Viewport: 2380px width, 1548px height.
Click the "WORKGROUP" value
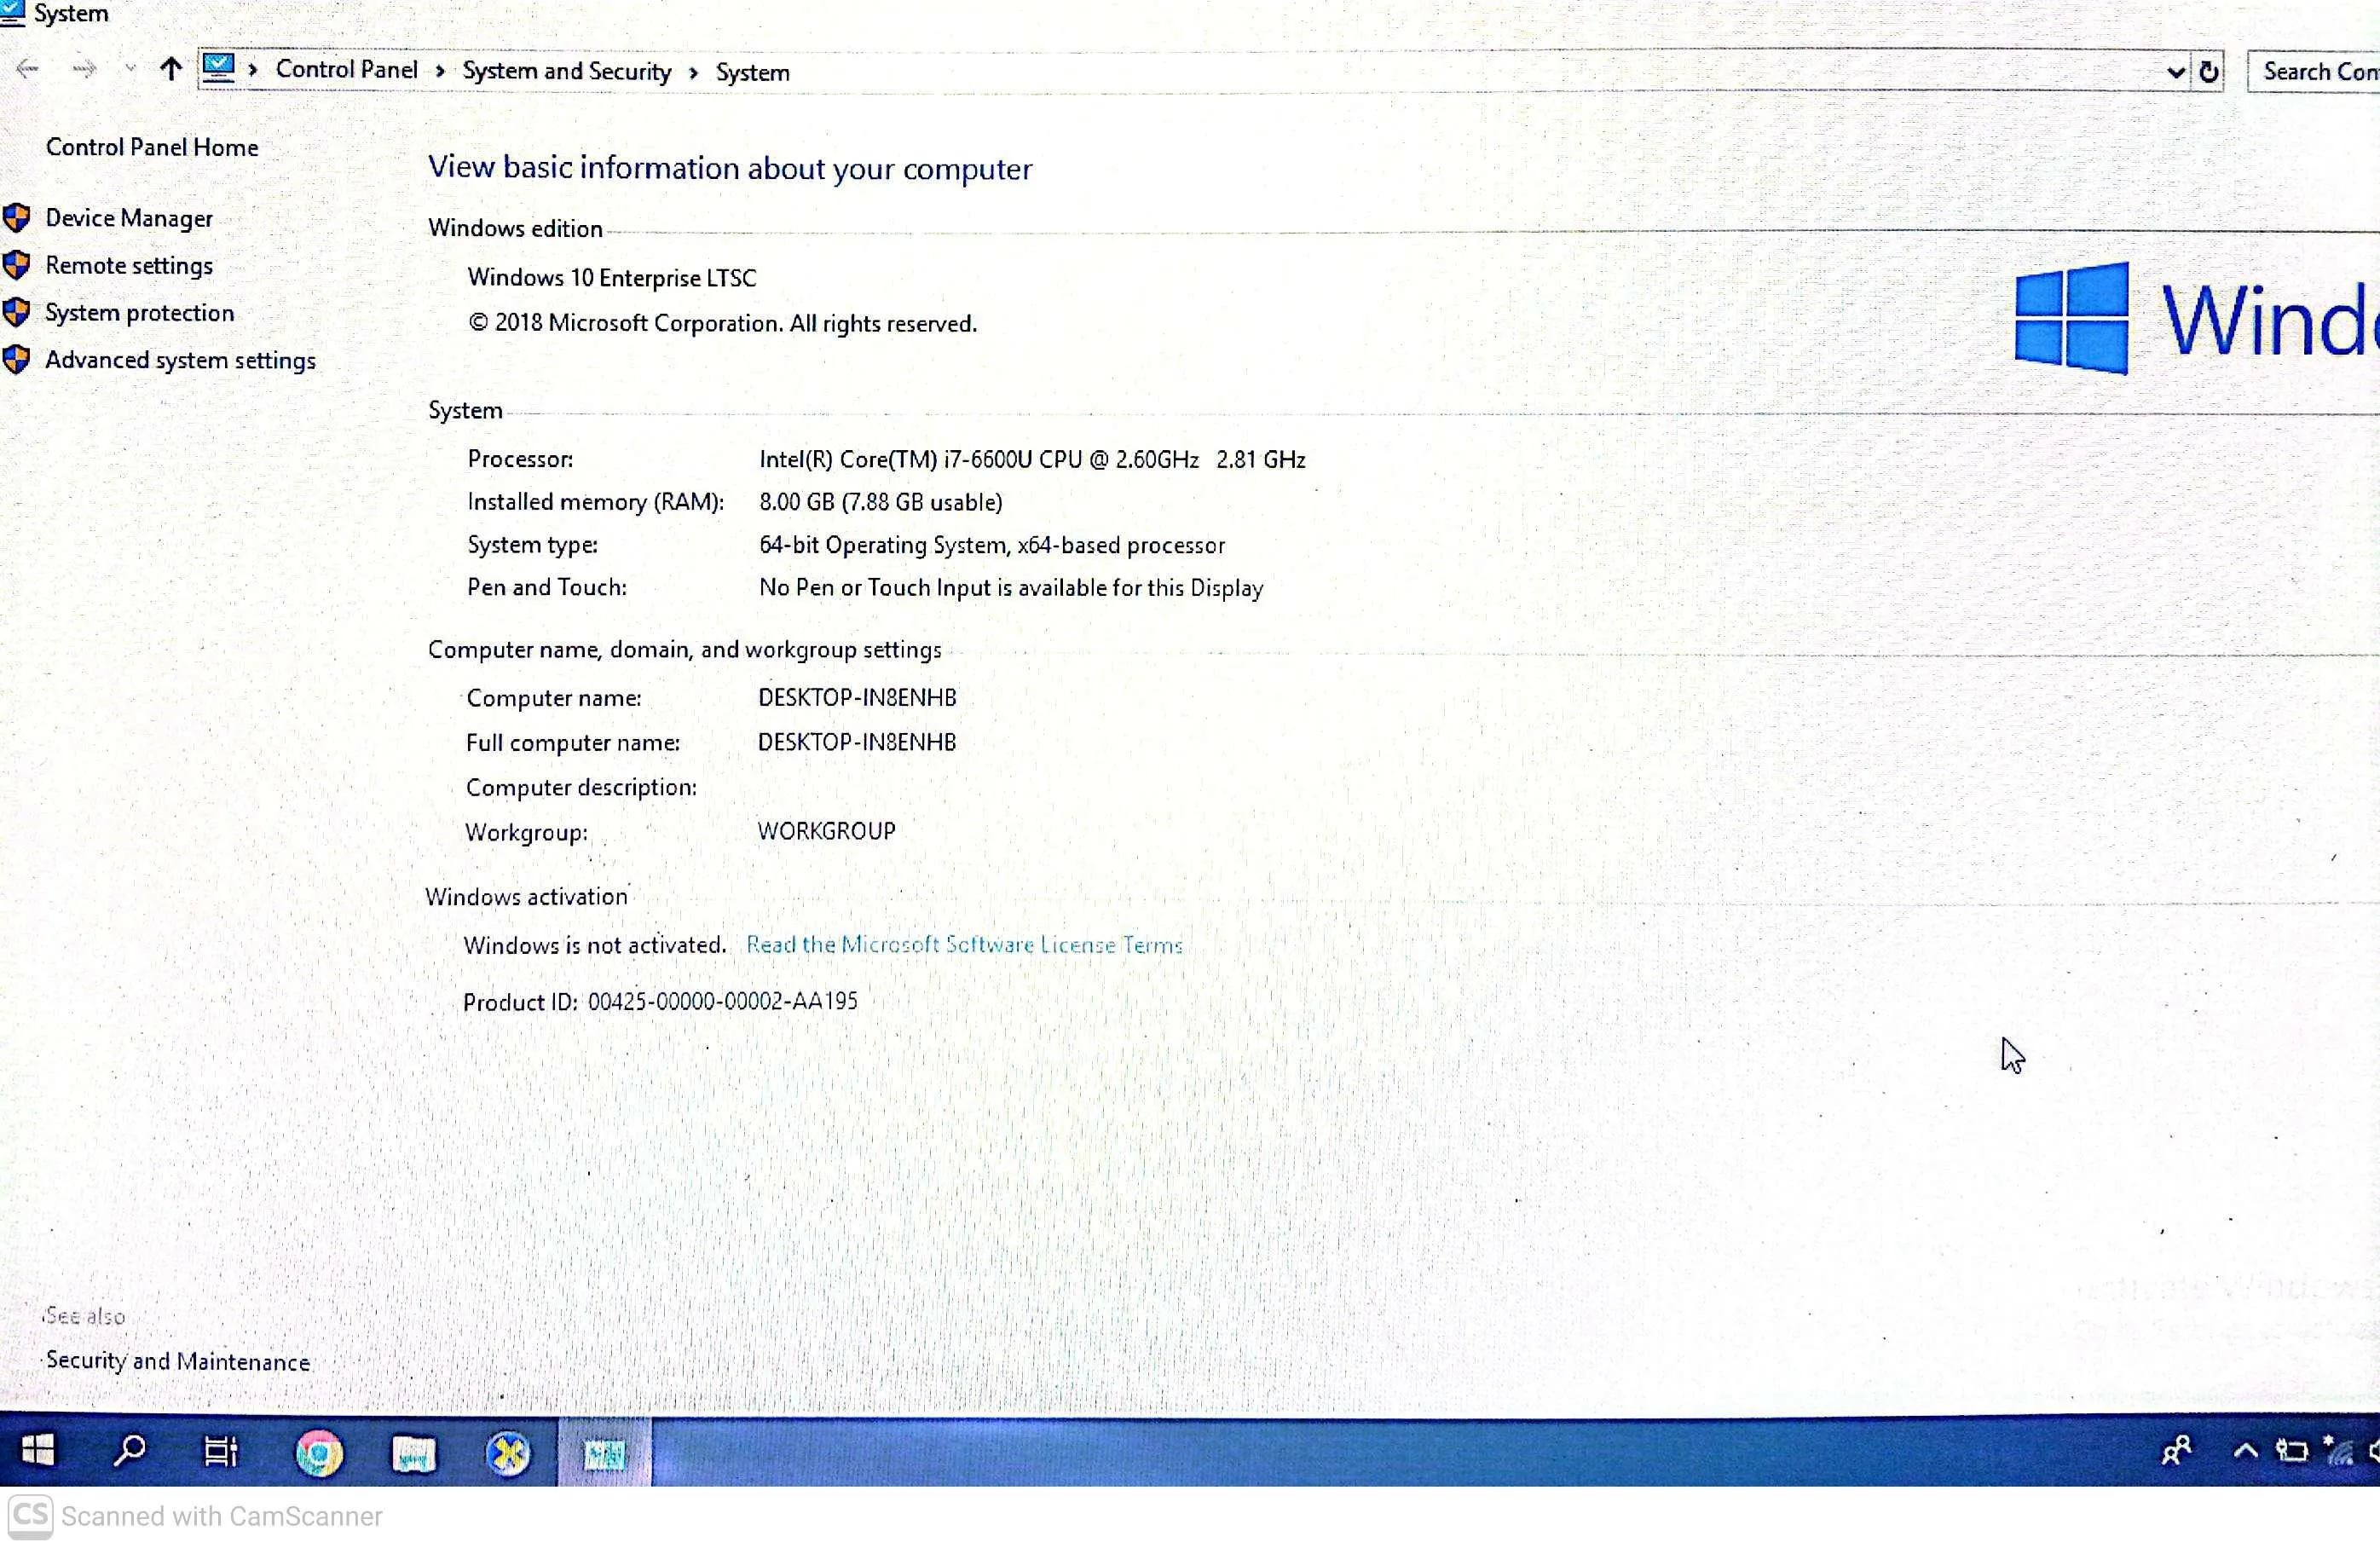(827, 832)
